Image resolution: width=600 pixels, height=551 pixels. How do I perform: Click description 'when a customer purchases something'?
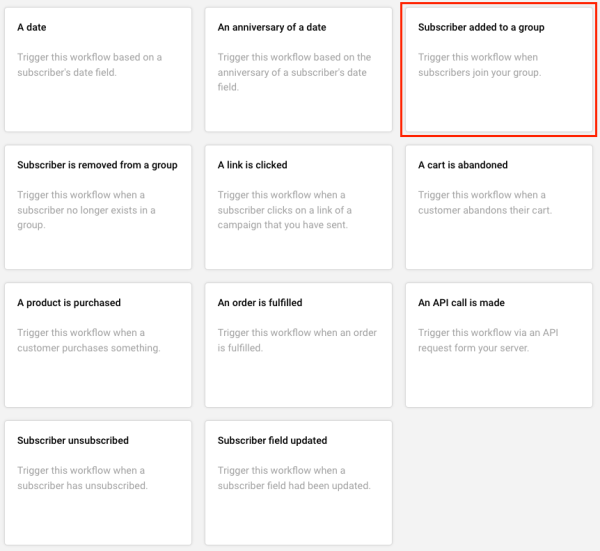[88, 341]
